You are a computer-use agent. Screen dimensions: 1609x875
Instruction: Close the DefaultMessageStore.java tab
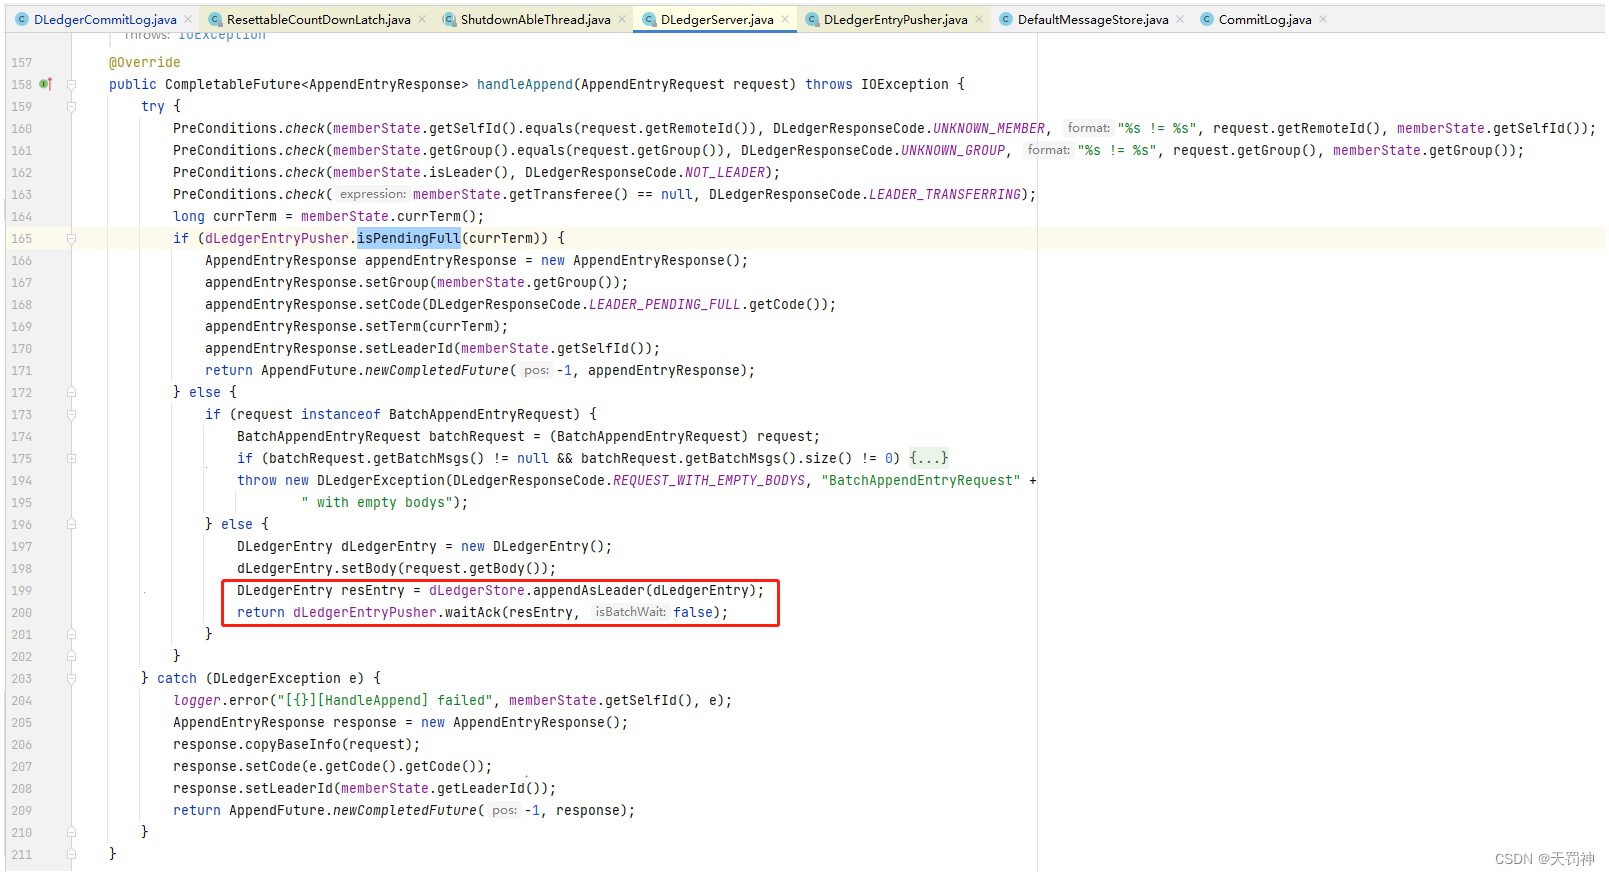click(x=1180, y=19)
